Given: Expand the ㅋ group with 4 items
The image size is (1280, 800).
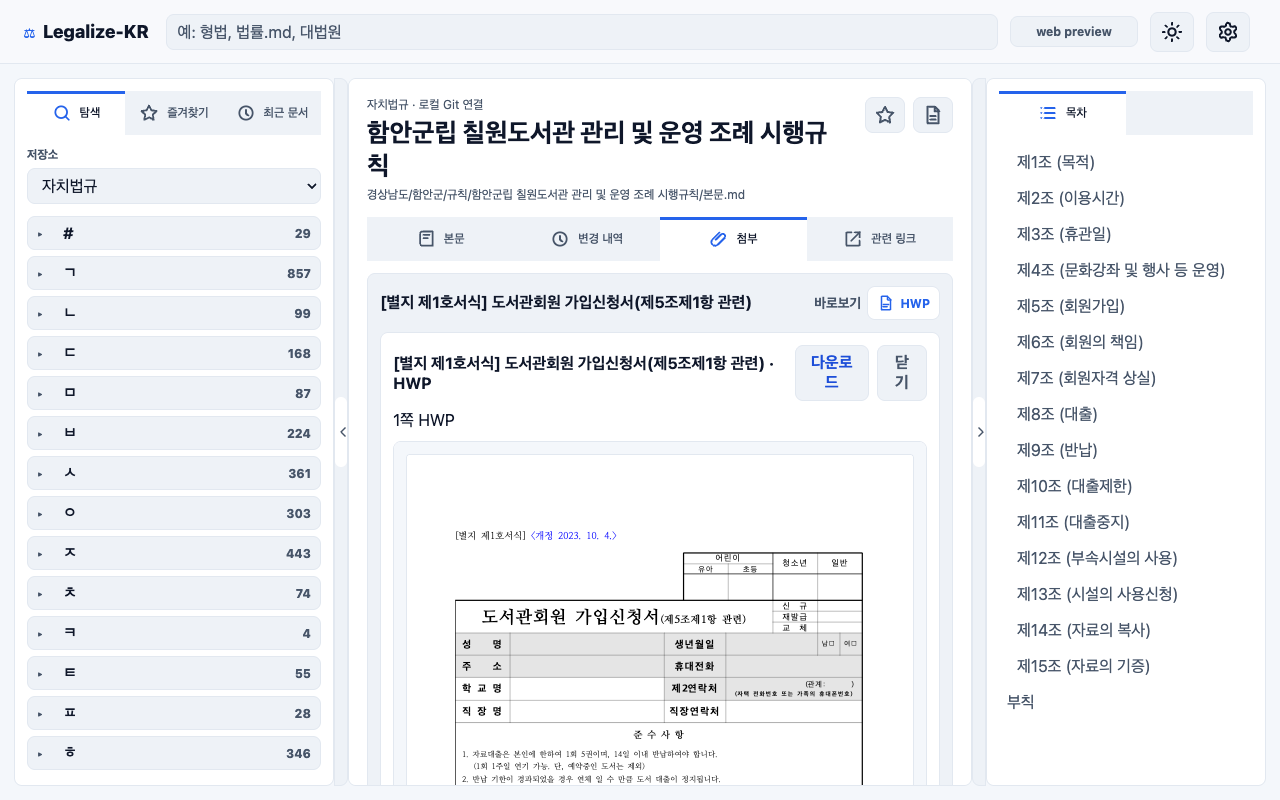Looking at the screenshot, I should point(174,633).
